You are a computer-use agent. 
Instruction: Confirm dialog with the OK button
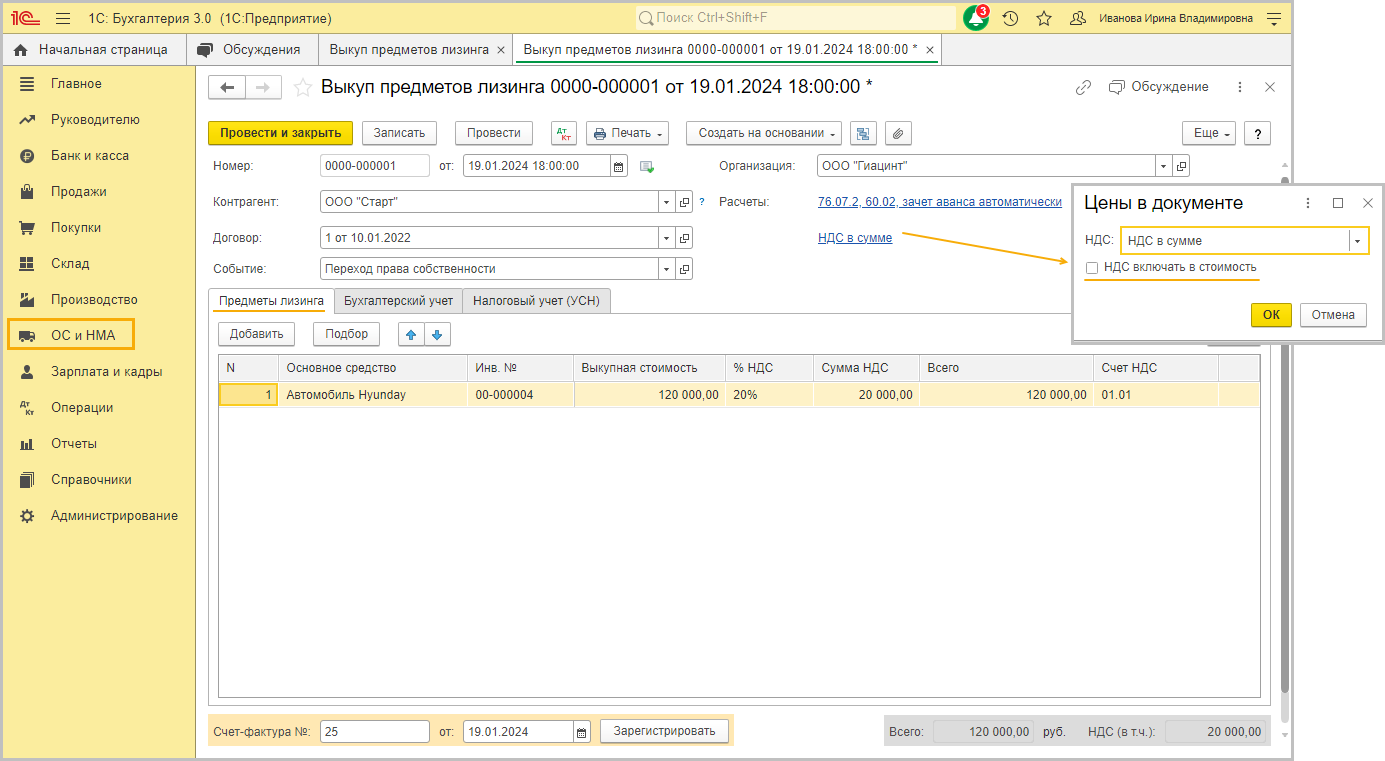coord(1271,315)
